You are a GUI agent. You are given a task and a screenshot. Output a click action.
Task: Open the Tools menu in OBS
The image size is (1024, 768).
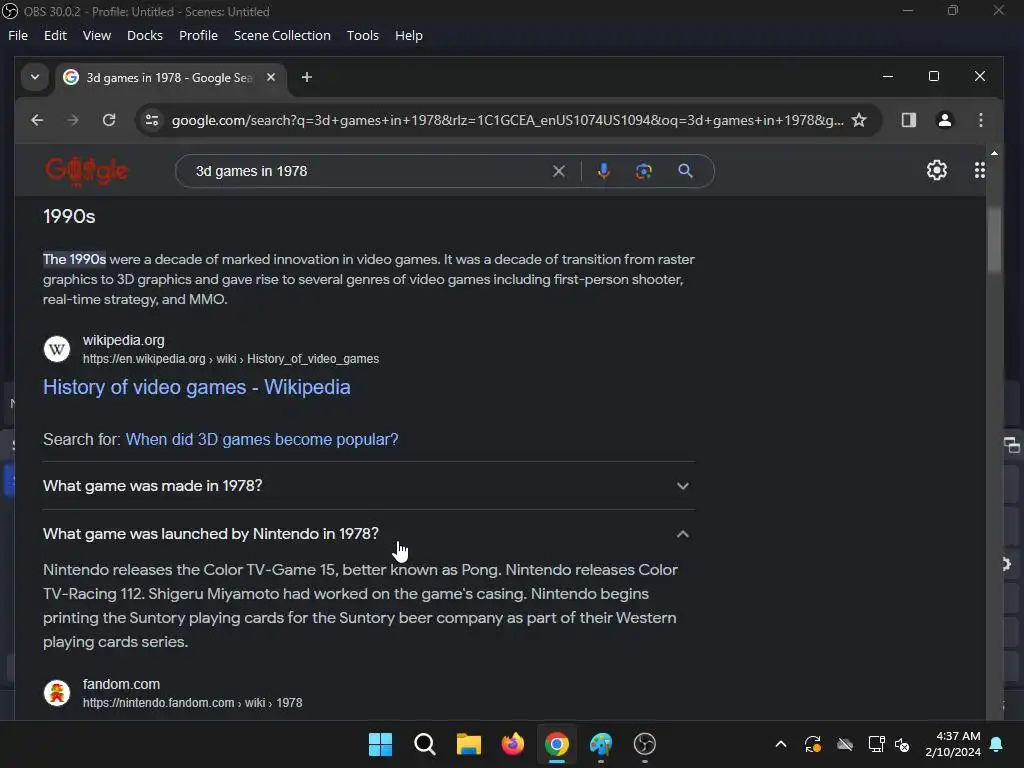[x=362, y=35]
